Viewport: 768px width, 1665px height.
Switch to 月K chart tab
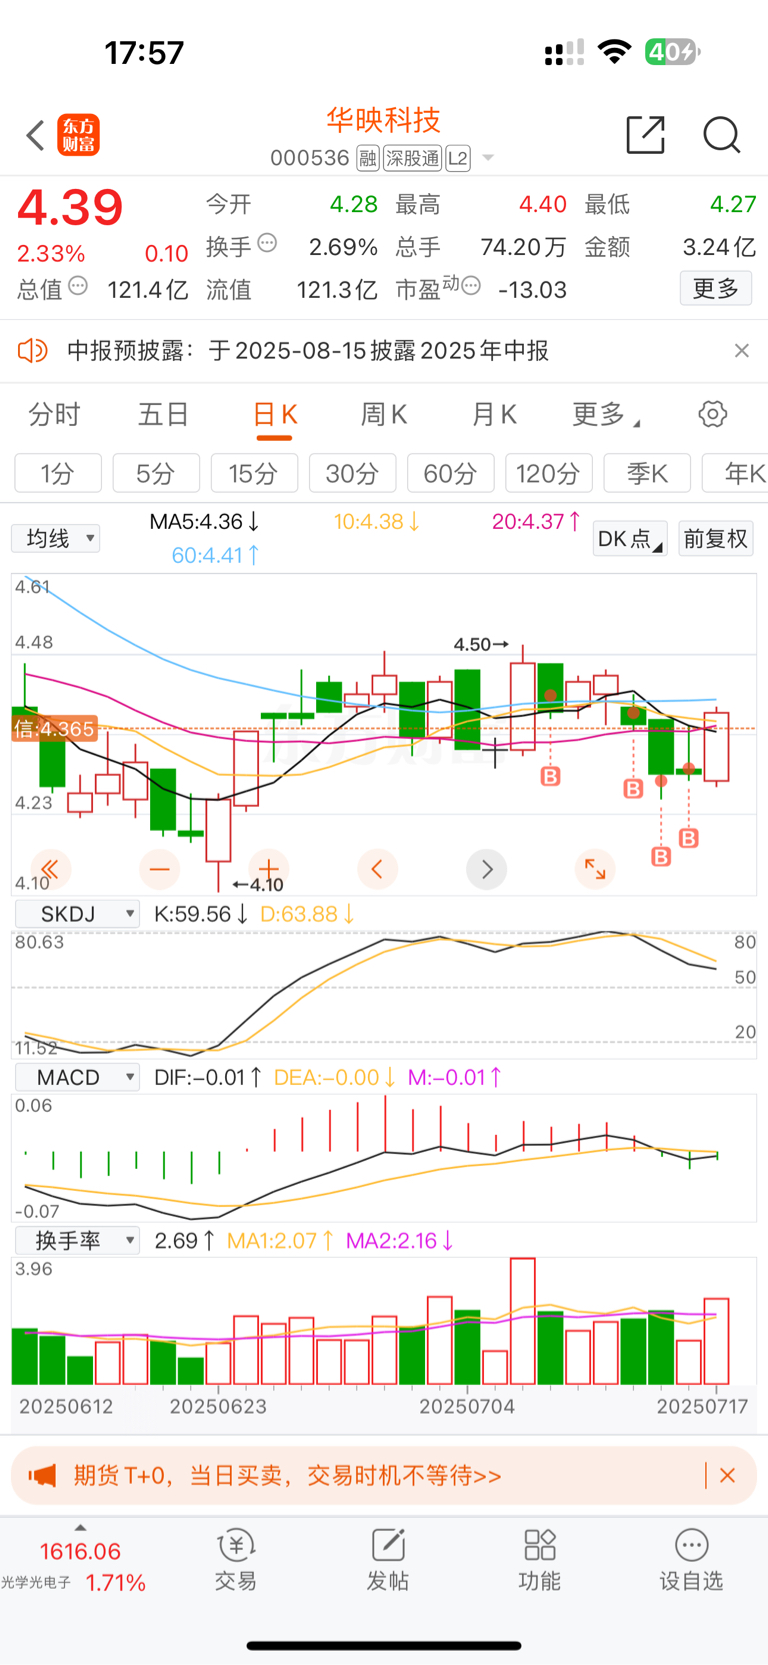(x=494, y=414)
